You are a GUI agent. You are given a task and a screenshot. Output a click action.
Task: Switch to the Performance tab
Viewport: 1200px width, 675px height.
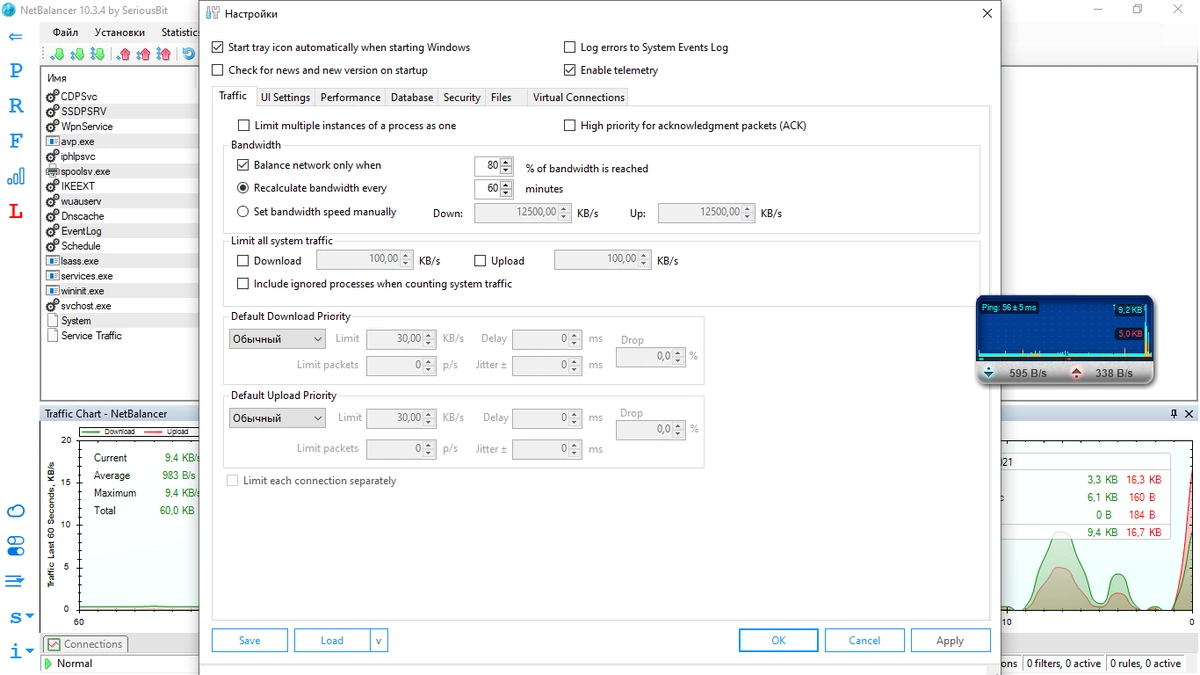(350, 97)
